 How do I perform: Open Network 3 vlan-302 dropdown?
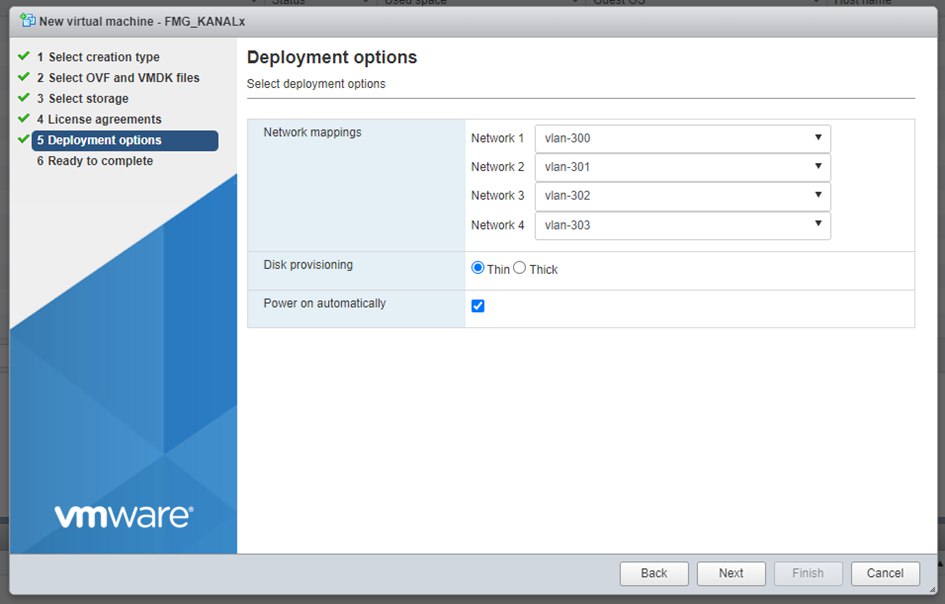coord(682,196)
